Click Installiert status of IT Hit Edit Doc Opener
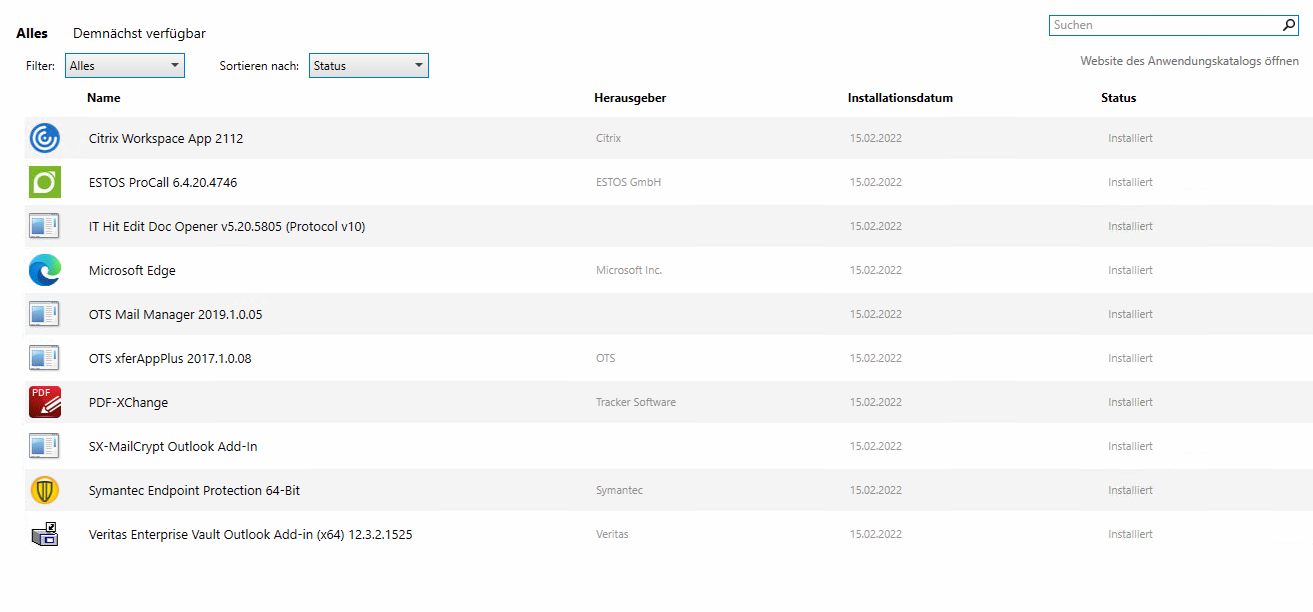This screenshot has height=612, width=1313. pyautogui.click(x=1130, y=226)
